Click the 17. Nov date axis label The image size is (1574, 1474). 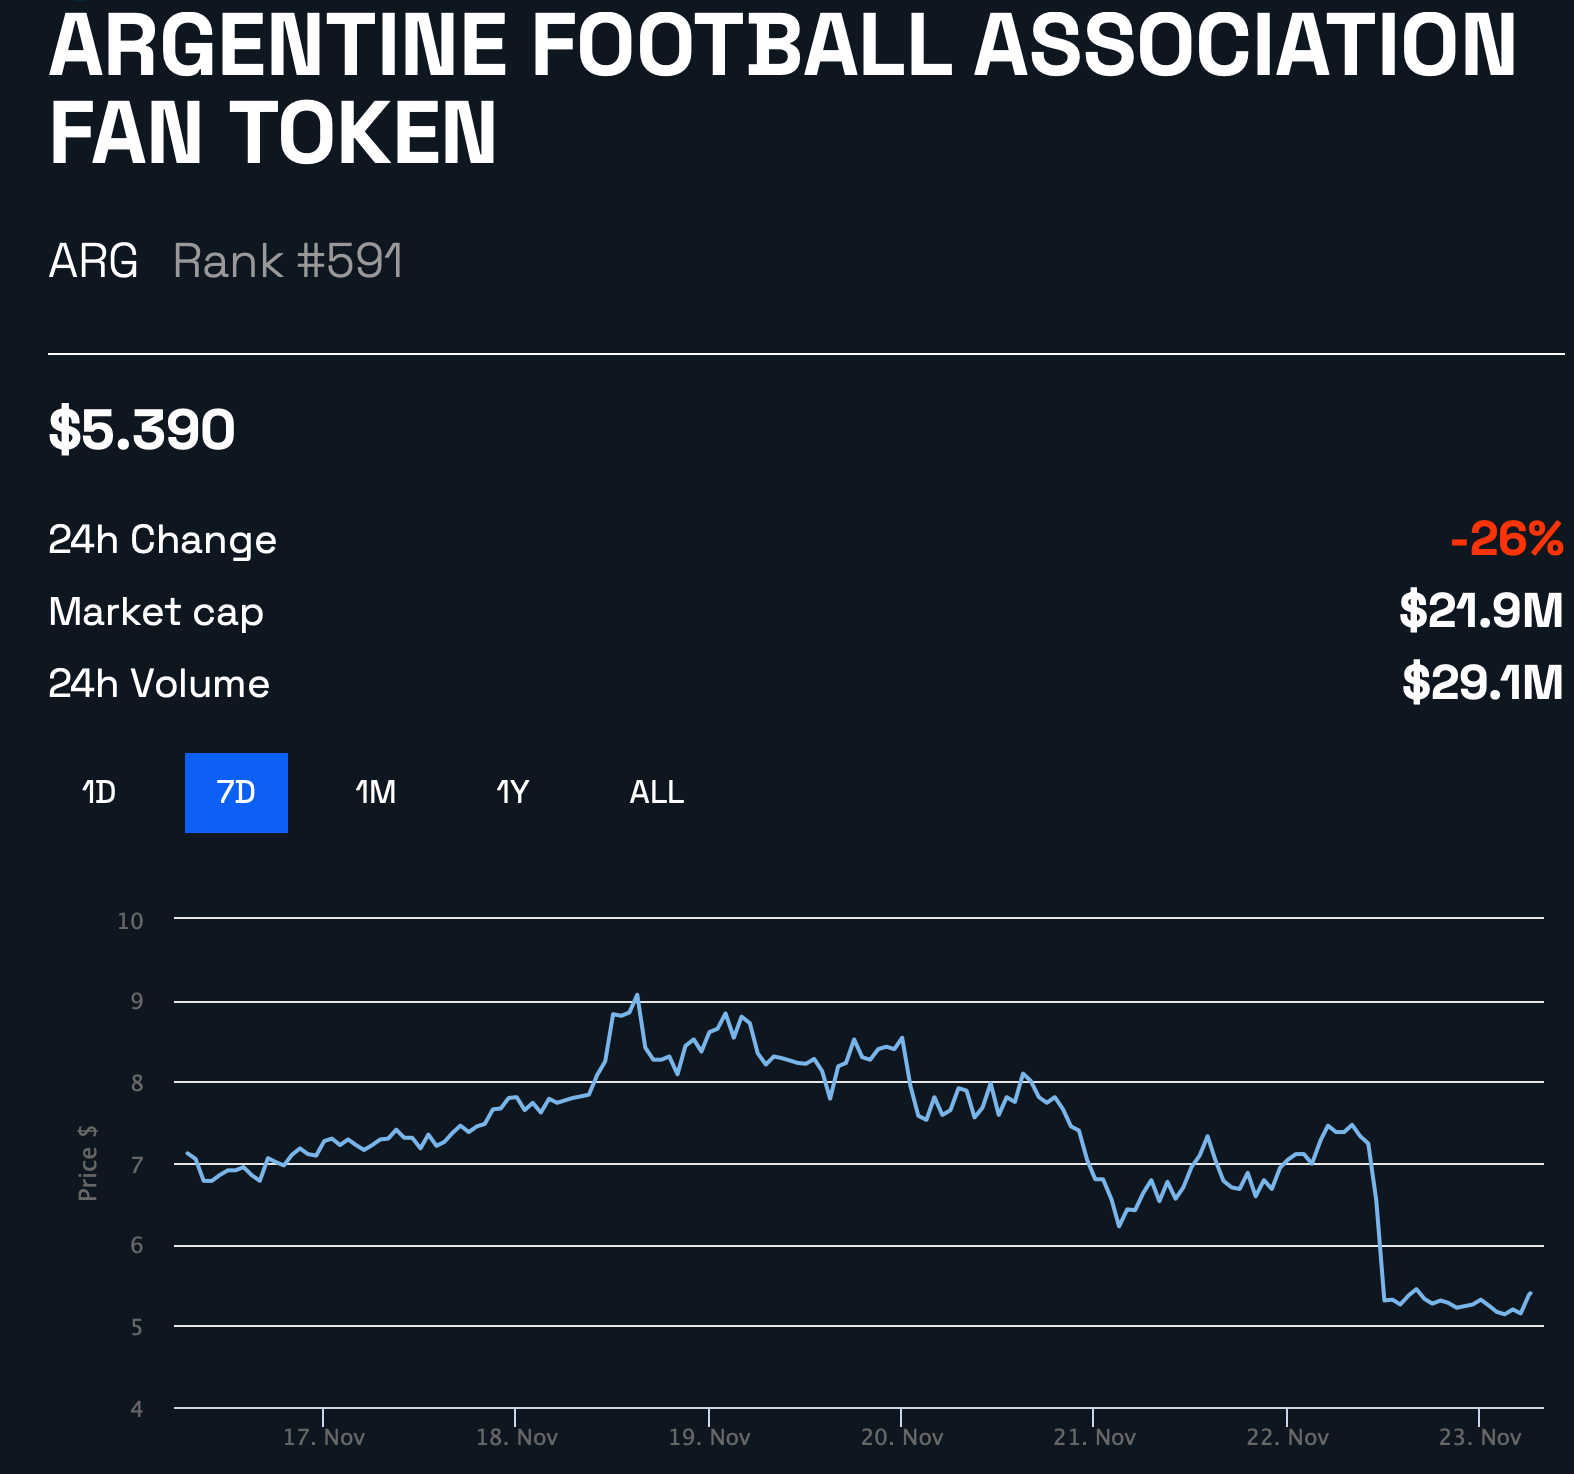pyautogui.click(x=324, y=1438)
